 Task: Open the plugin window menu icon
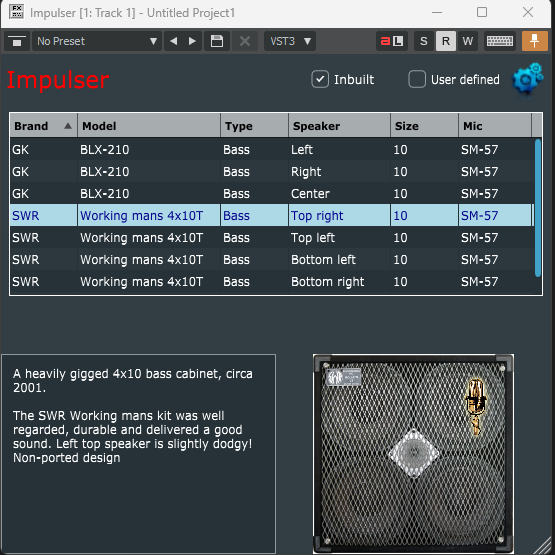17,41
